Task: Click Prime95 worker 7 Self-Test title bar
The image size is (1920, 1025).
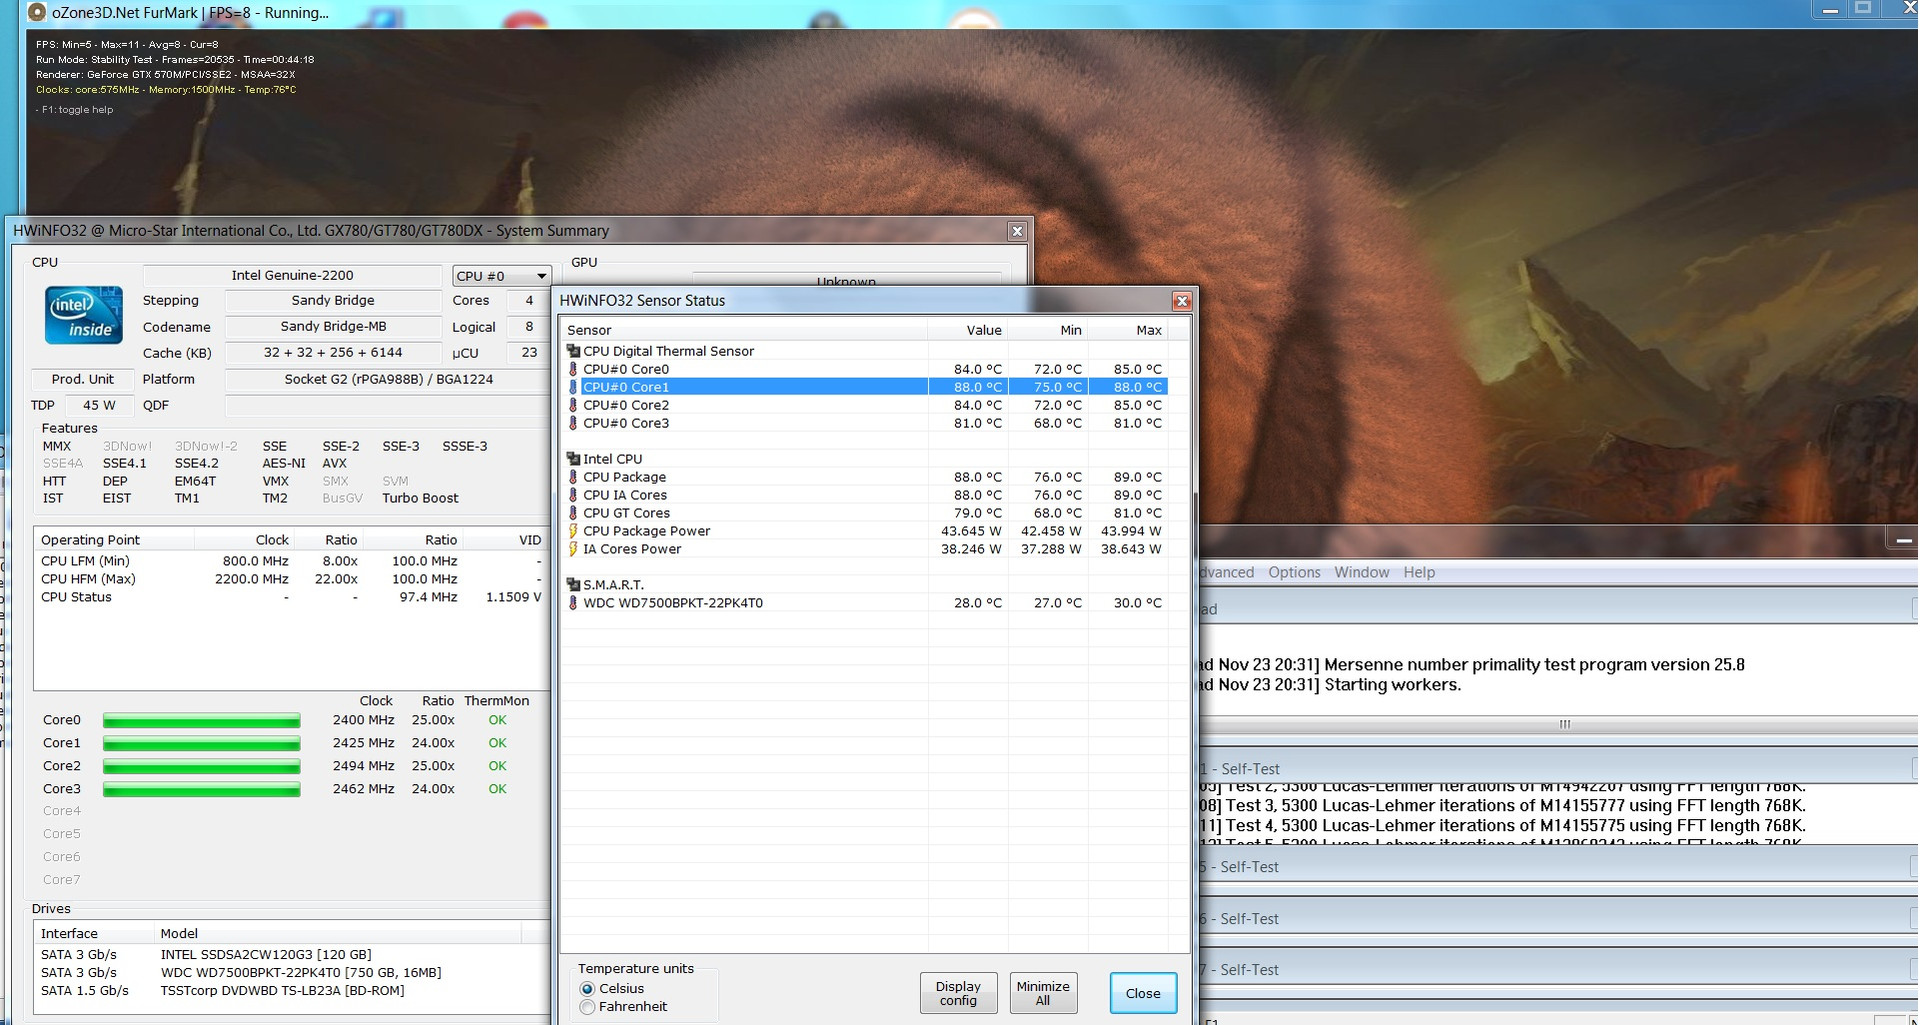Action: point(1557,970)
